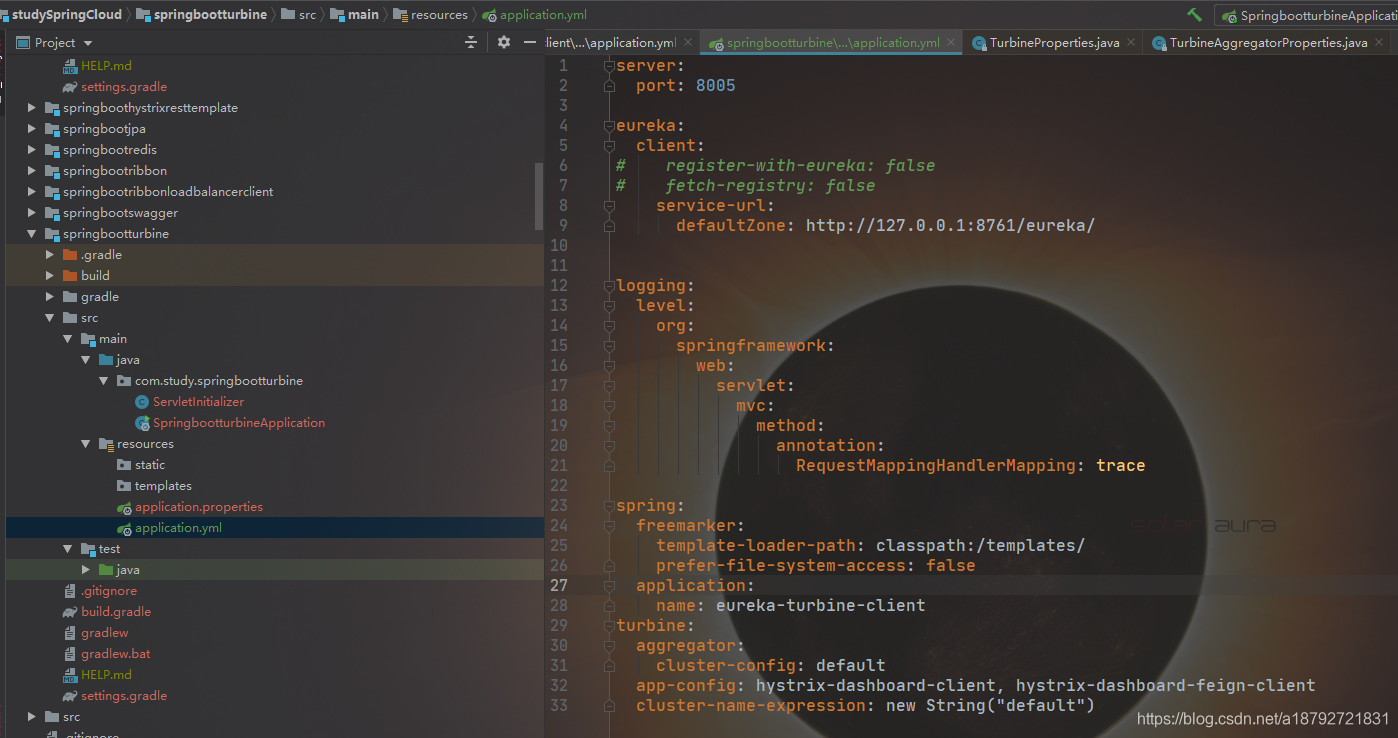
Task: Fold the client block at line 5
Action: click(608, 146)
